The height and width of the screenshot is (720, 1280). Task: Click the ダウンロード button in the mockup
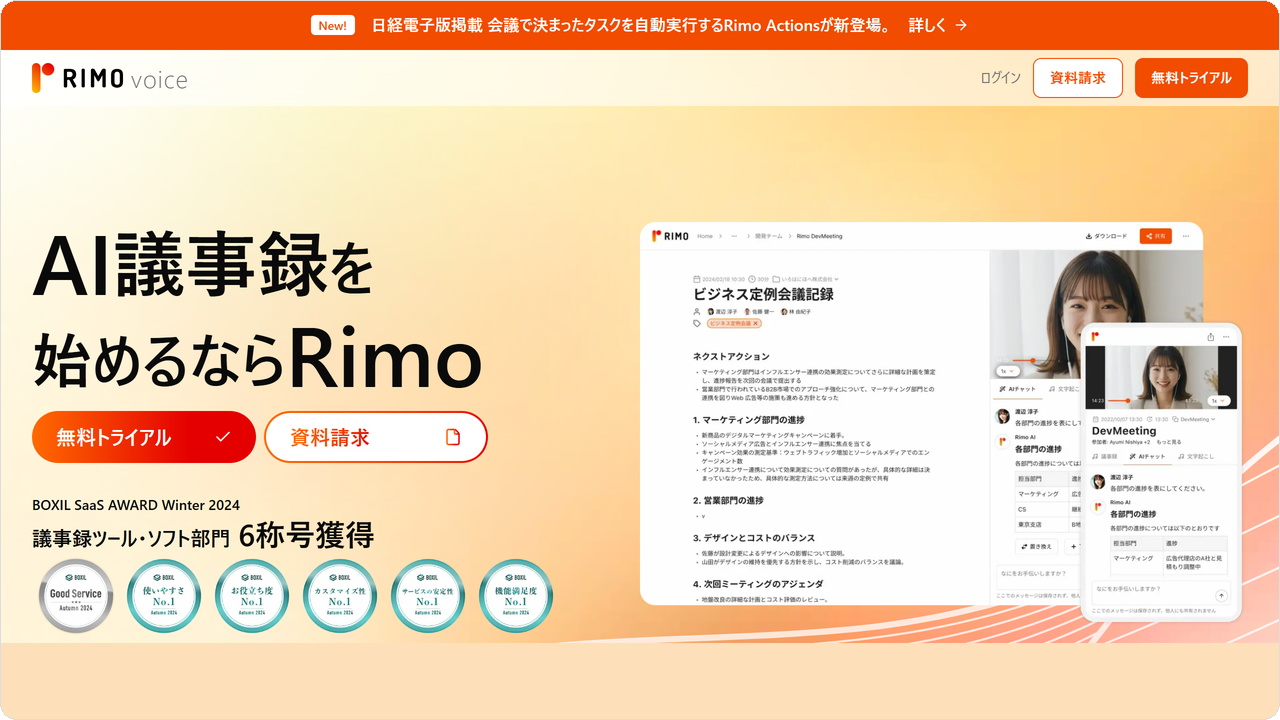1106,236
